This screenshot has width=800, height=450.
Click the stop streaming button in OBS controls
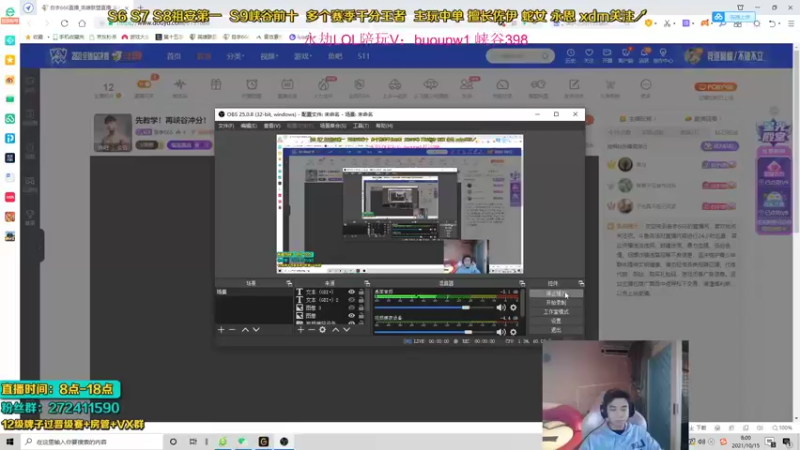coord(556,293)
